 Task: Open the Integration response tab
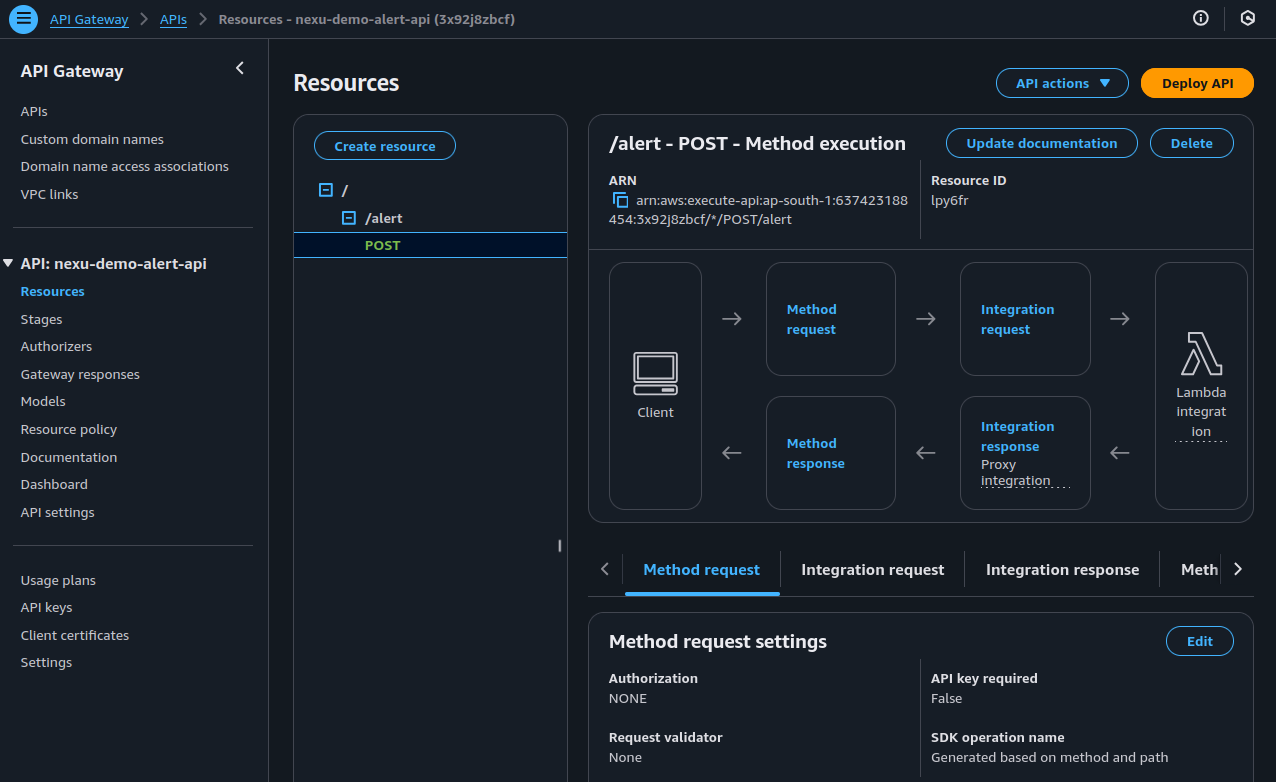pos(1061,569)
